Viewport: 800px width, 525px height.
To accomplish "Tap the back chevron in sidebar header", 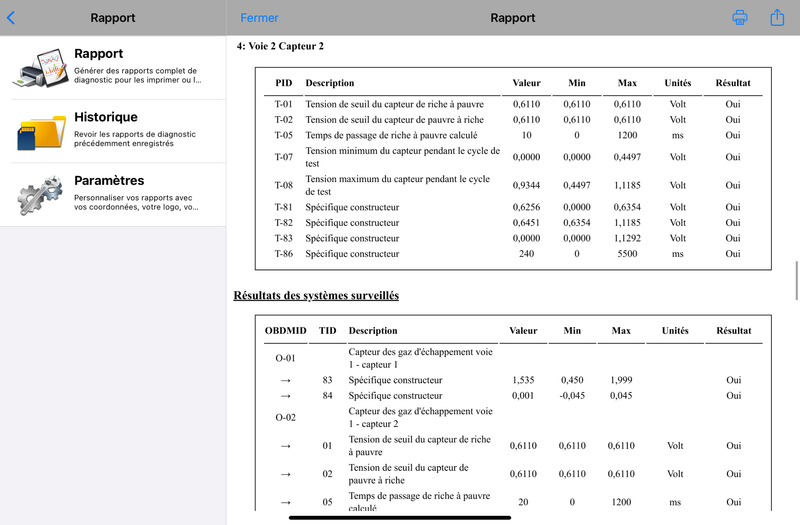I will coord(11,17).
